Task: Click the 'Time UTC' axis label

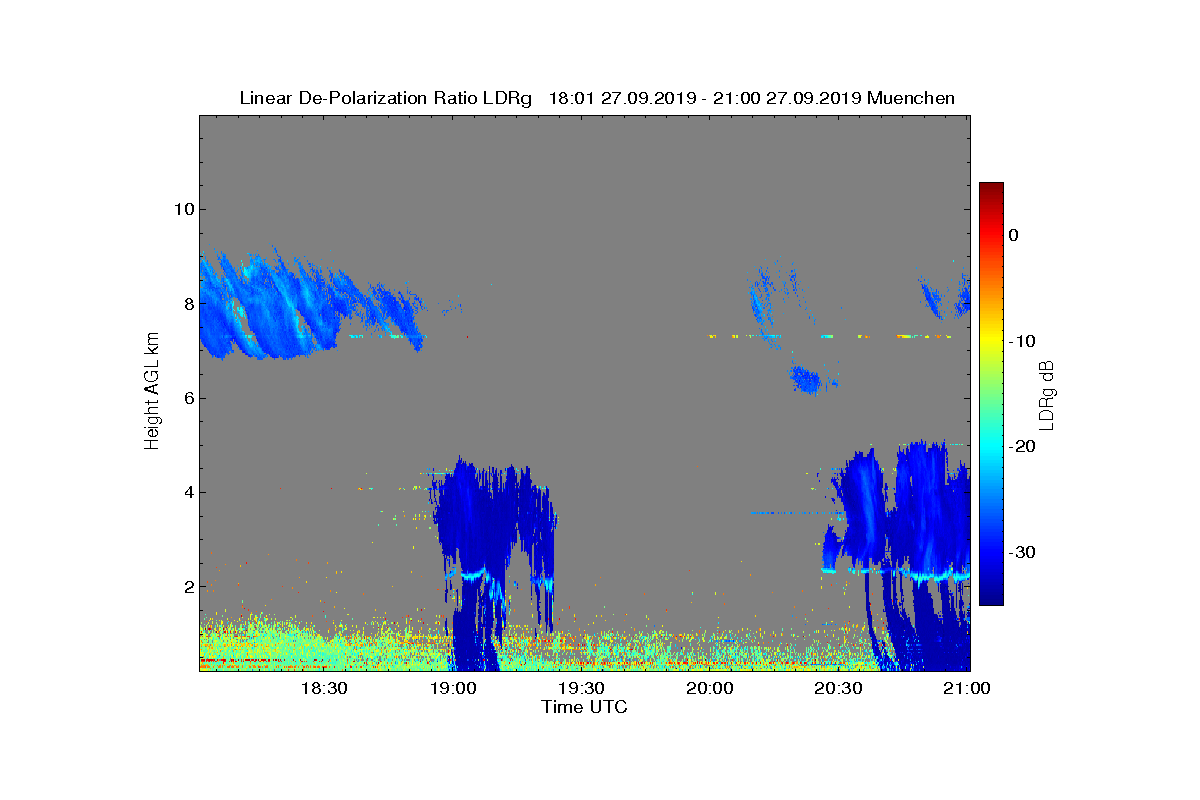Action: [x=584, y=707]
